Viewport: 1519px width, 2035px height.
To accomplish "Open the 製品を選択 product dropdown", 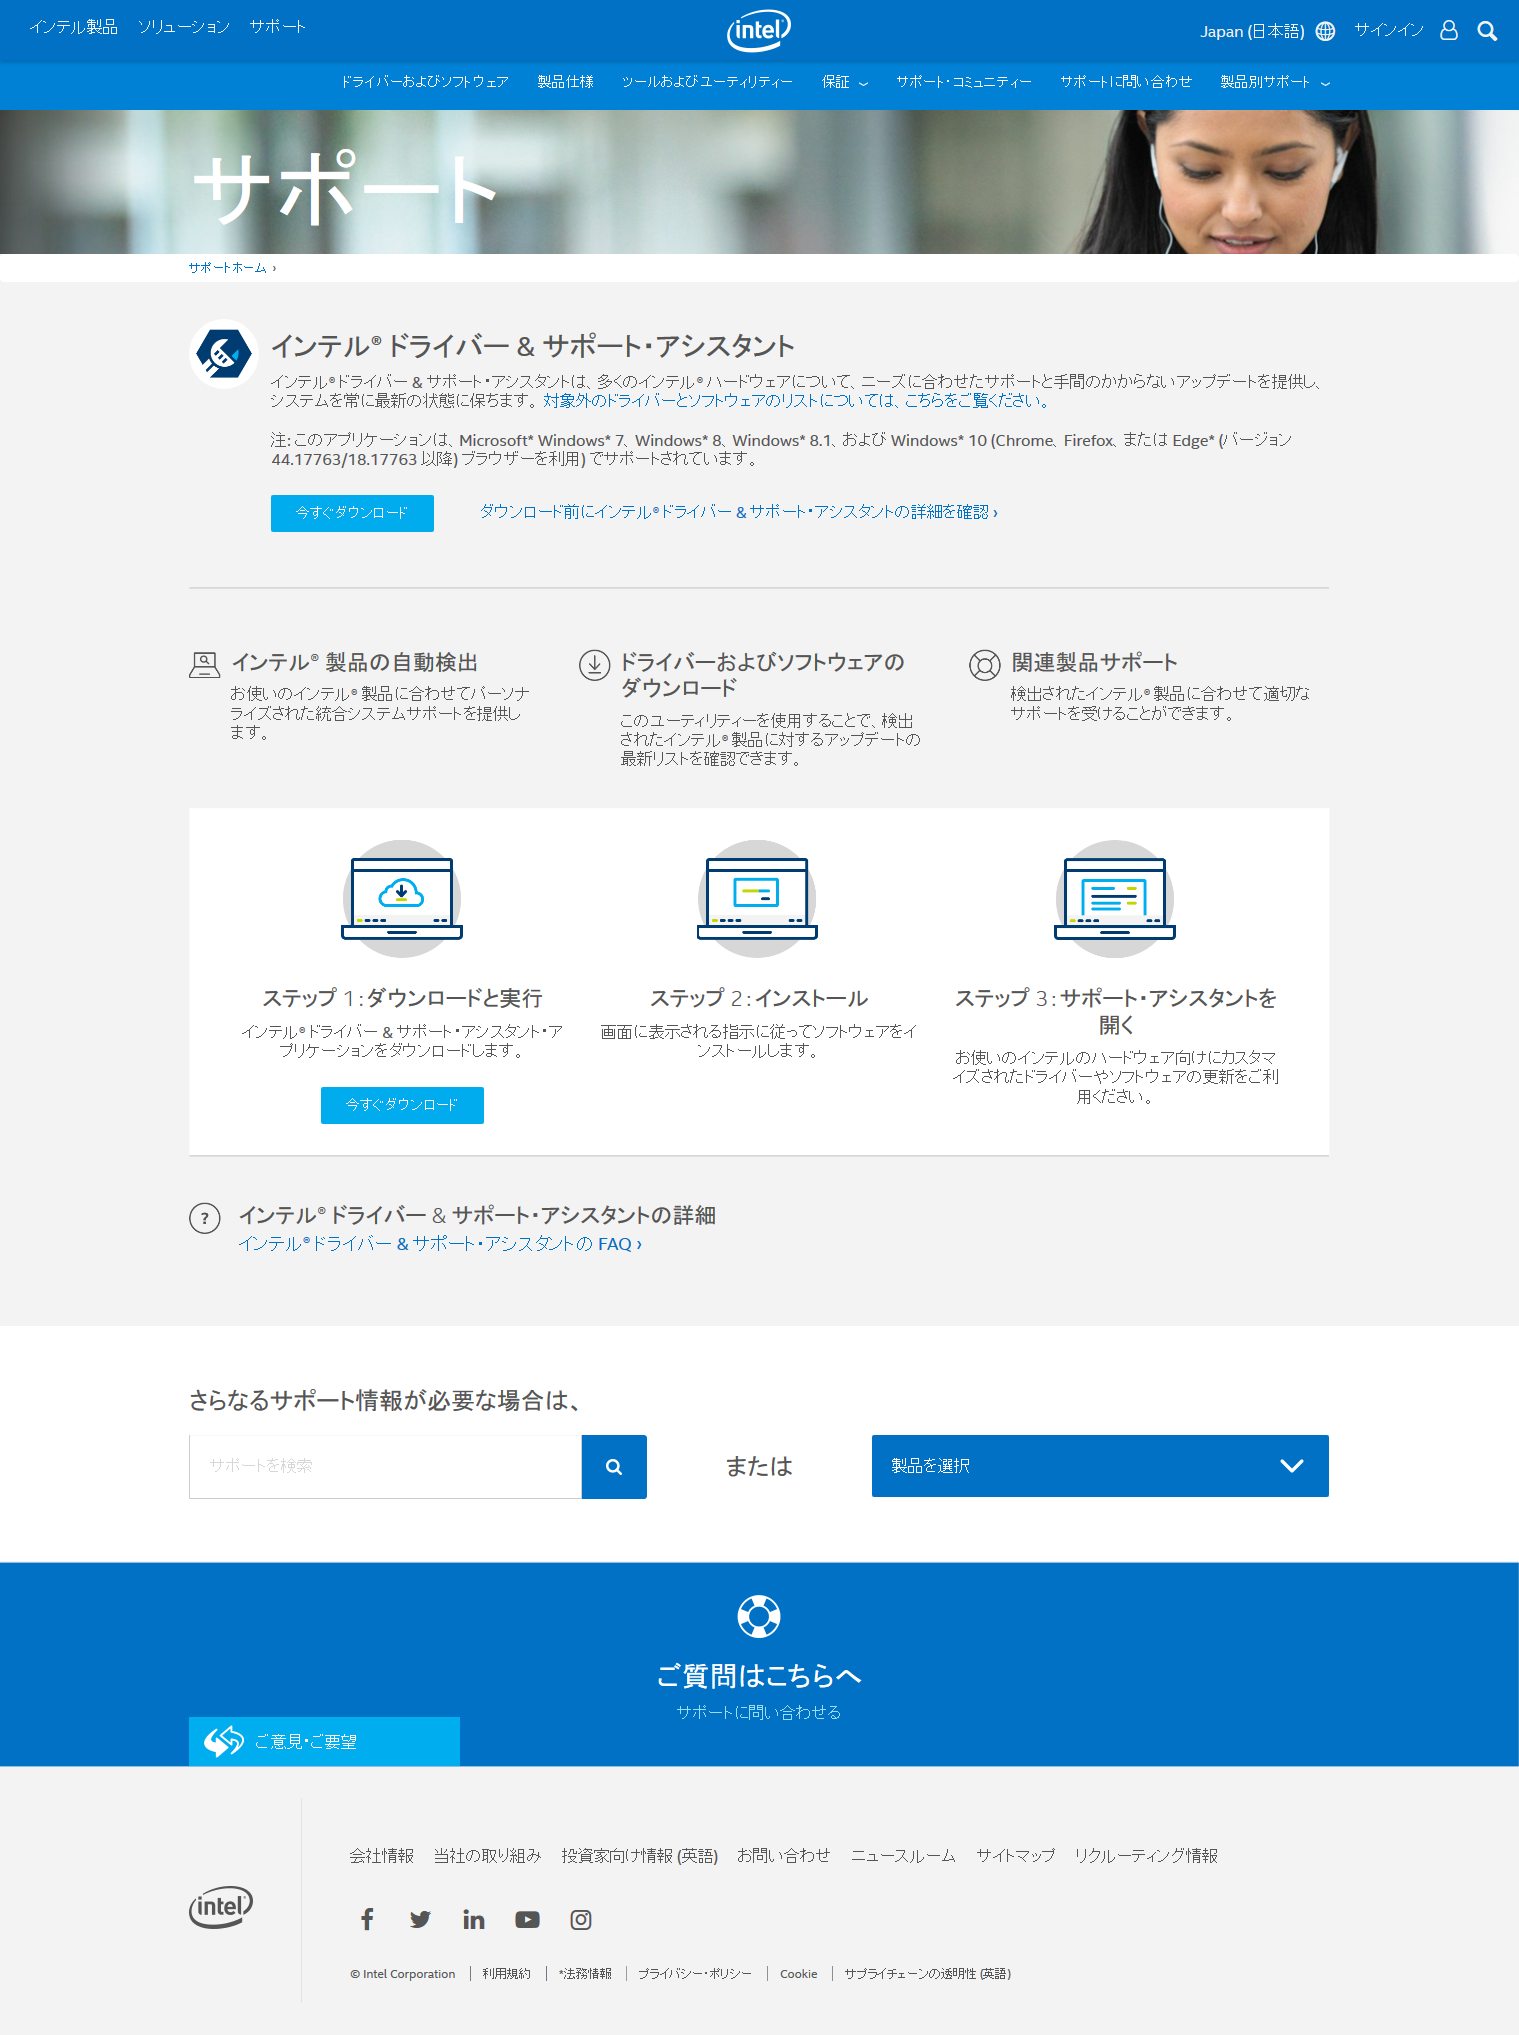I will (x=1100, y=1466).
